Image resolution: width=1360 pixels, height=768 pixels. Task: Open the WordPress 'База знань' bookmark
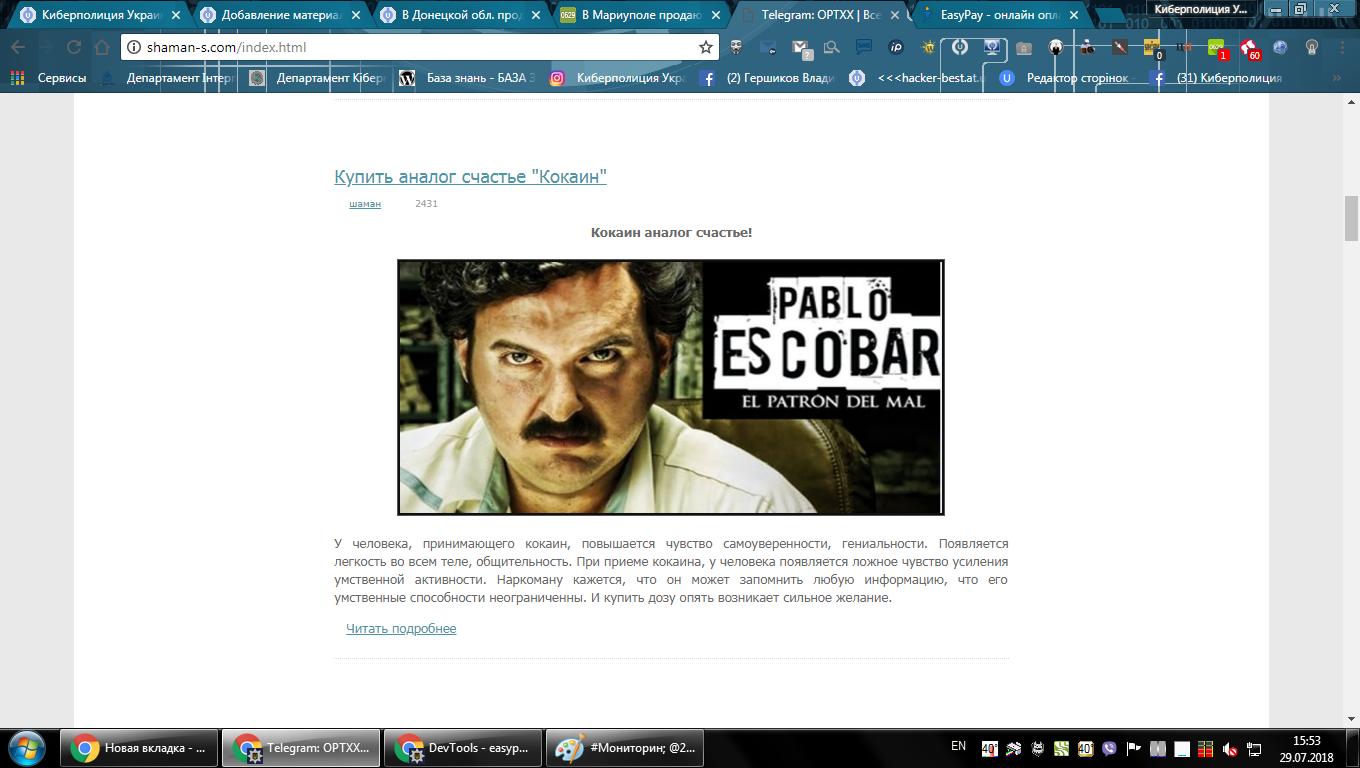[467, 78]
